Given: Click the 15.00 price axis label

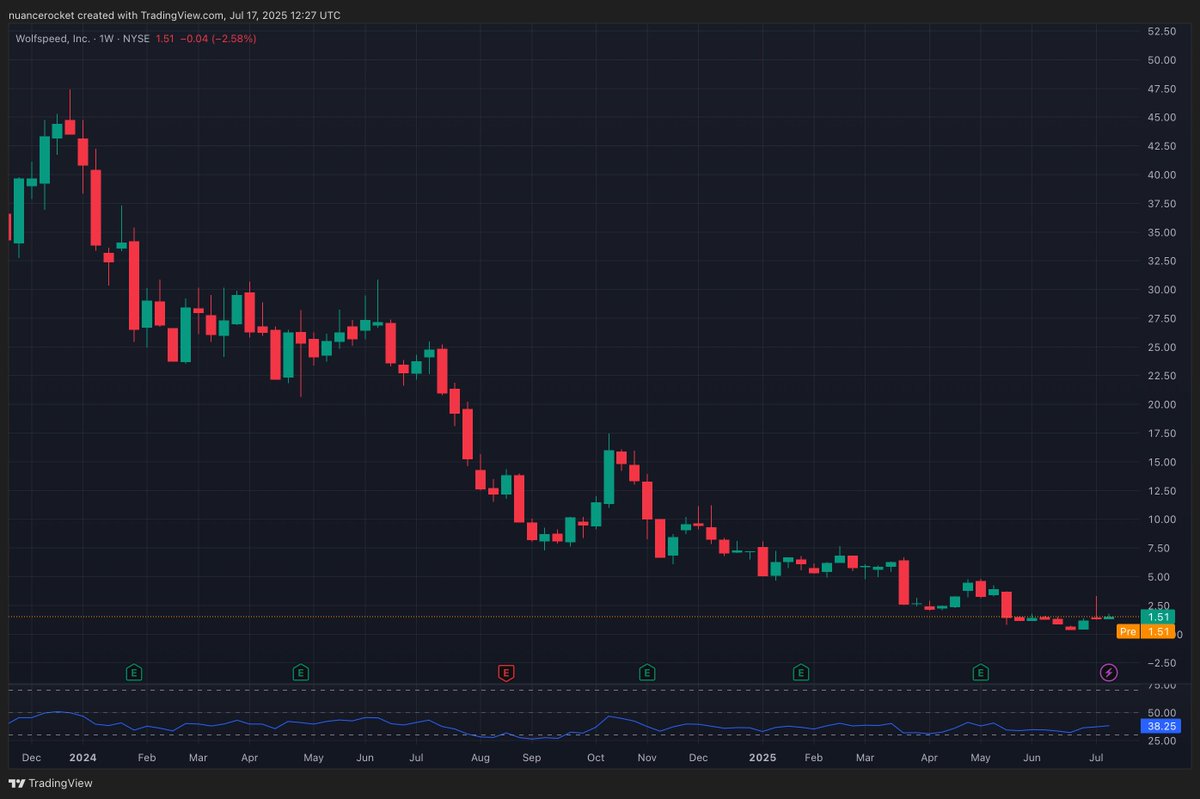Looking at the screenshot, I should point(1162,462).
